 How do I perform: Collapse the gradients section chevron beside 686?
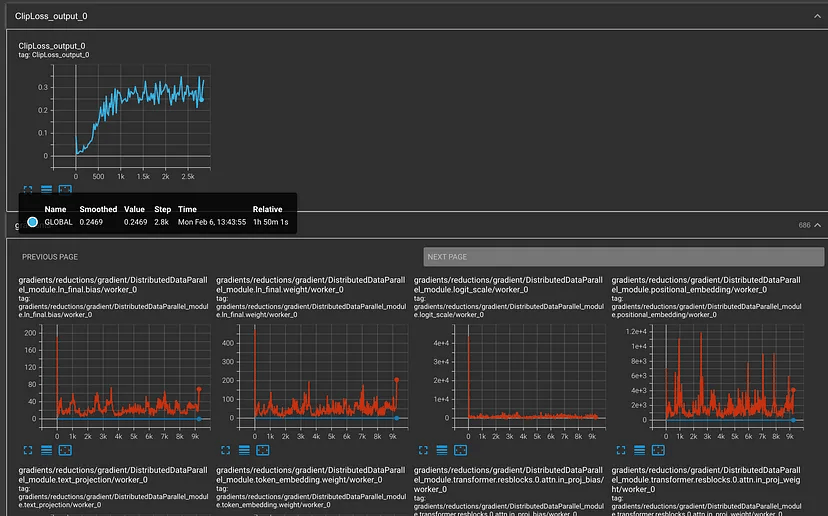pos(817,225)
